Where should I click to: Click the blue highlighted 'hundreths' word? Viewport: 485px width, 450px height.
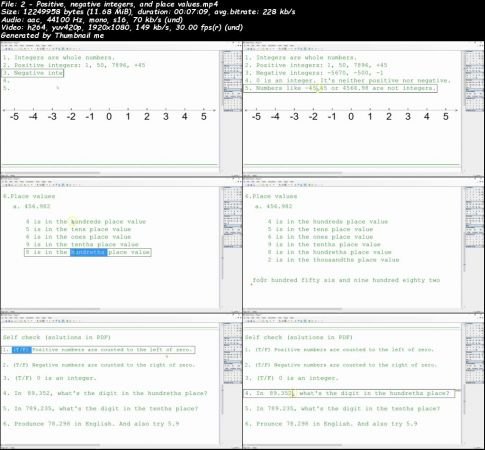tap(88, 252)
